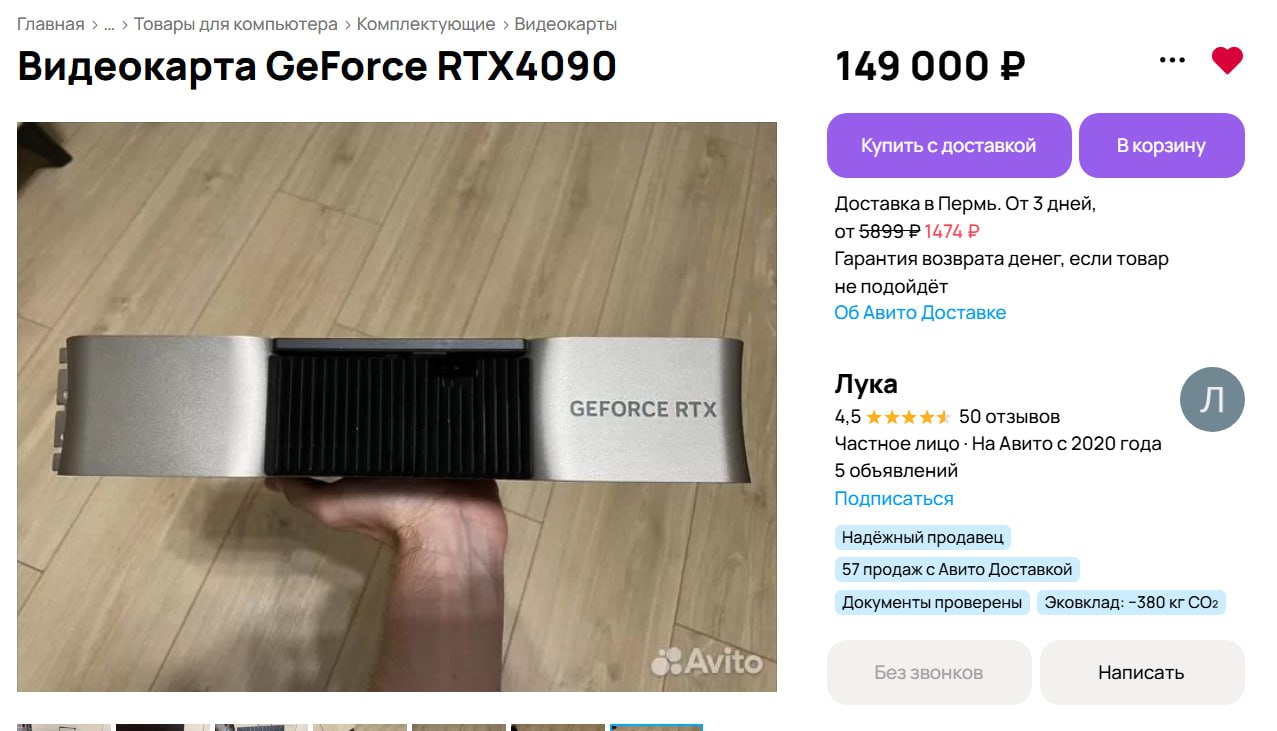This screenshot has width=1277, height=731.
Task: Click the star rating next to 4,5
Action: pyautogui.click(x=908, y=417)
